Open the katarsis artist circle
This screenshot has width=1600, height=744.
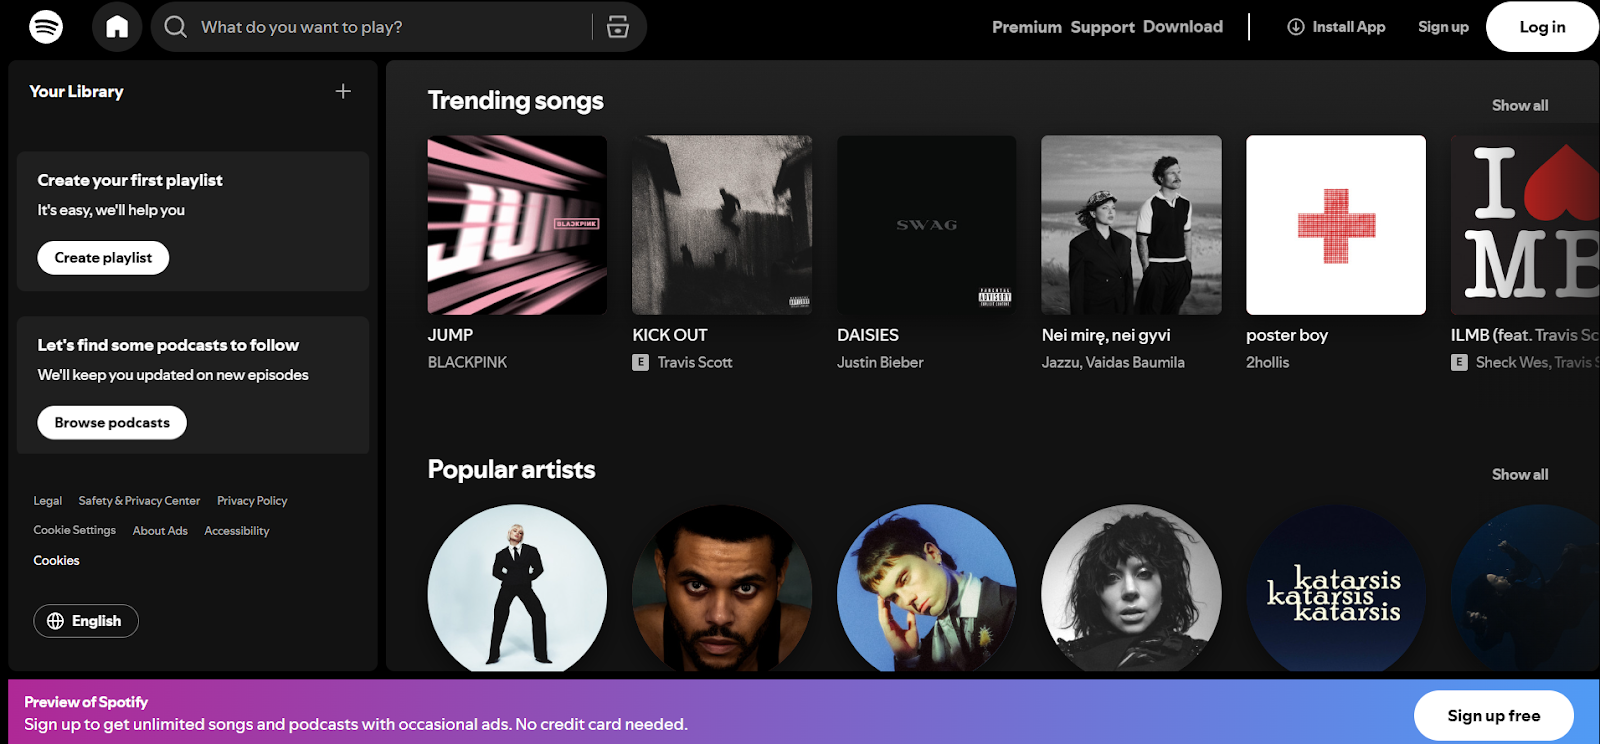[1336, 588]
